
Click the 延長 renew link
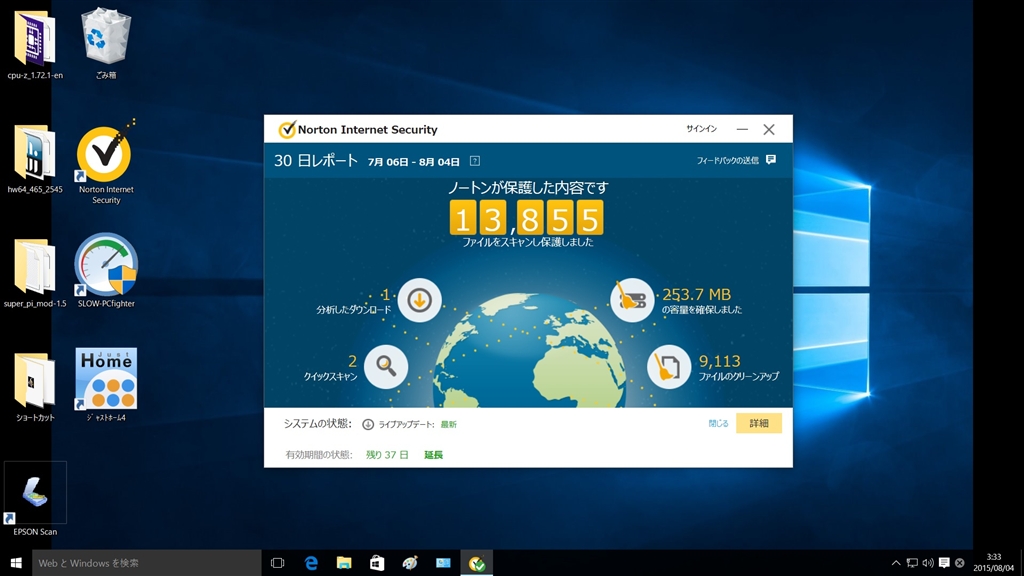click(434, 455)
